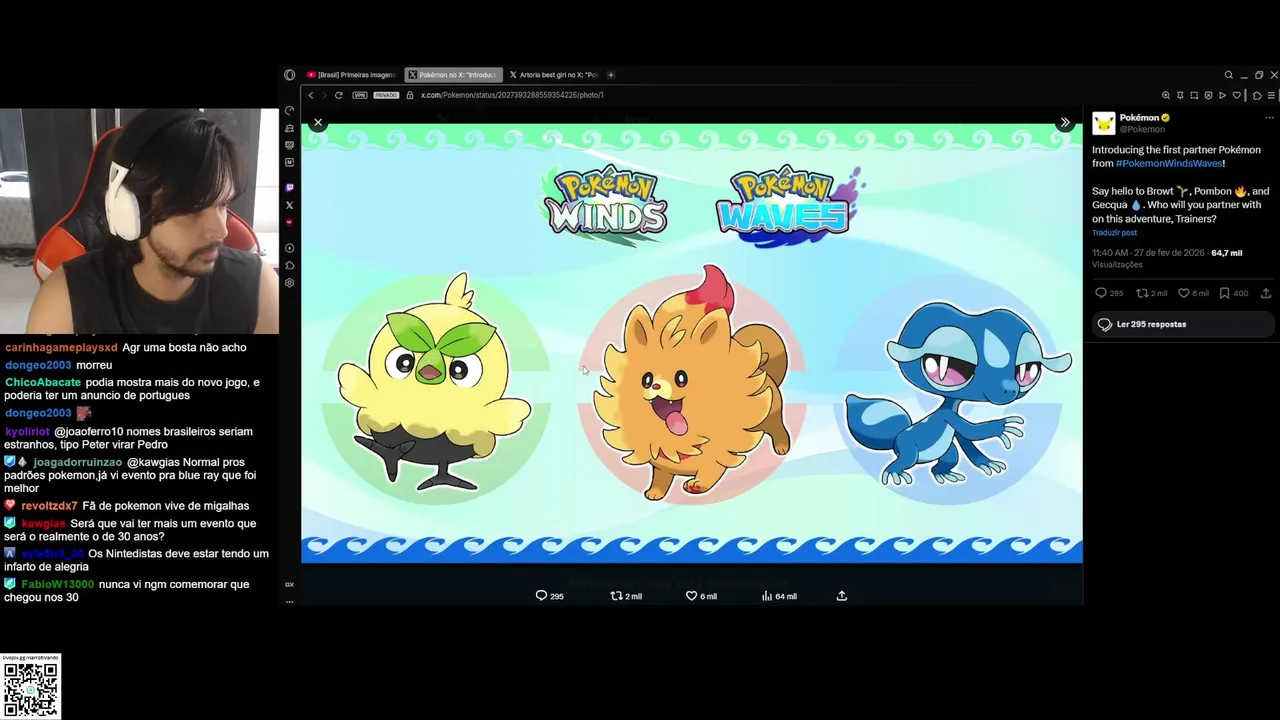Like the post using the heart below the photo
Image resolution: width=1280 pixels, height=720 pixels.
pyautogui.click(x=691, y=595)
